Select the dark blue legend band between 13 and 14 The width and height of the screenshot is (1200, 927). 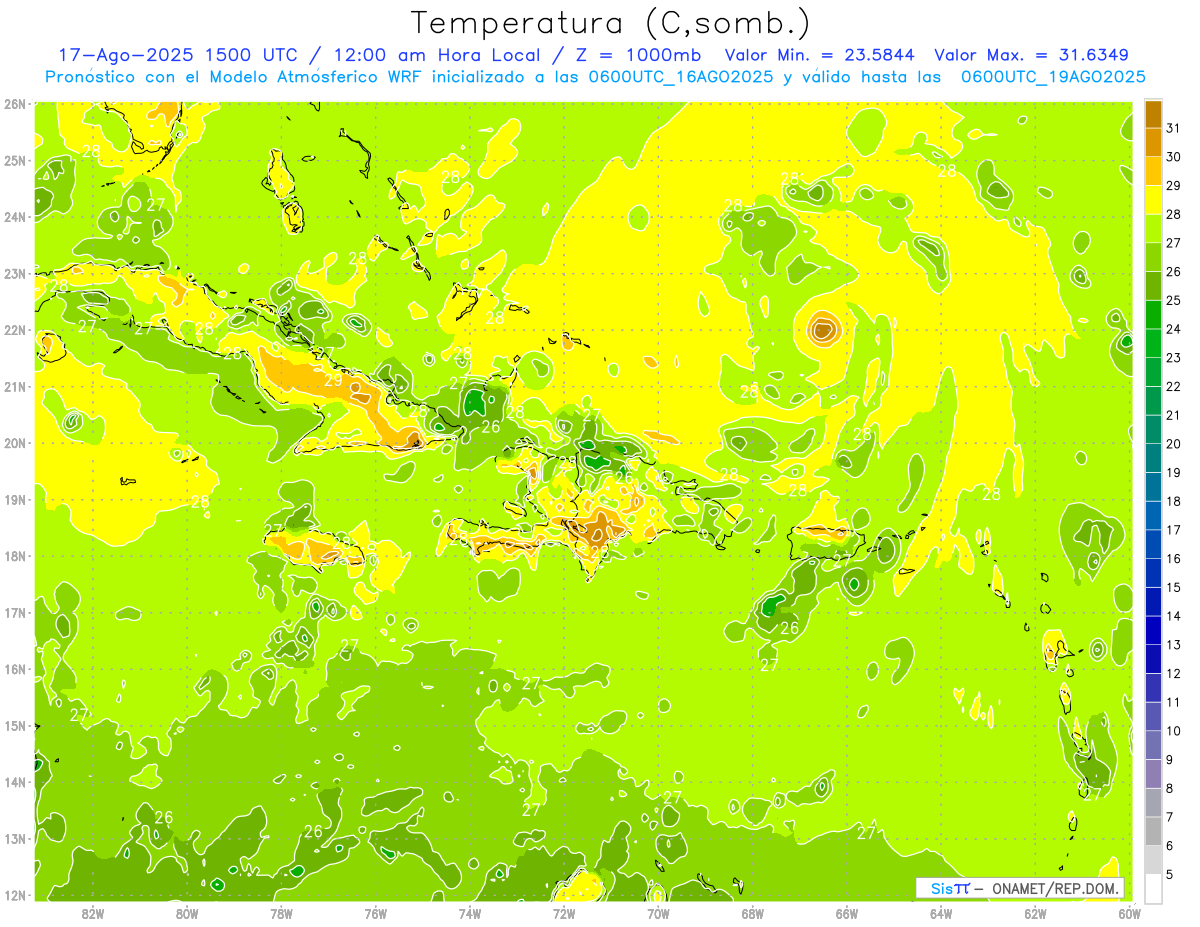click(x=1153, y=630)
